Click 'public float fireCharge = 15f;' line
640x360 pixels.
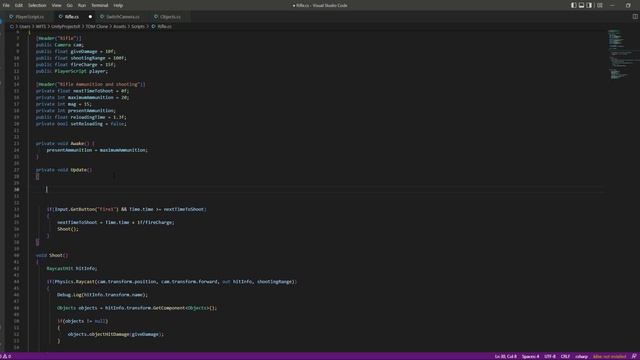point(76,64)
